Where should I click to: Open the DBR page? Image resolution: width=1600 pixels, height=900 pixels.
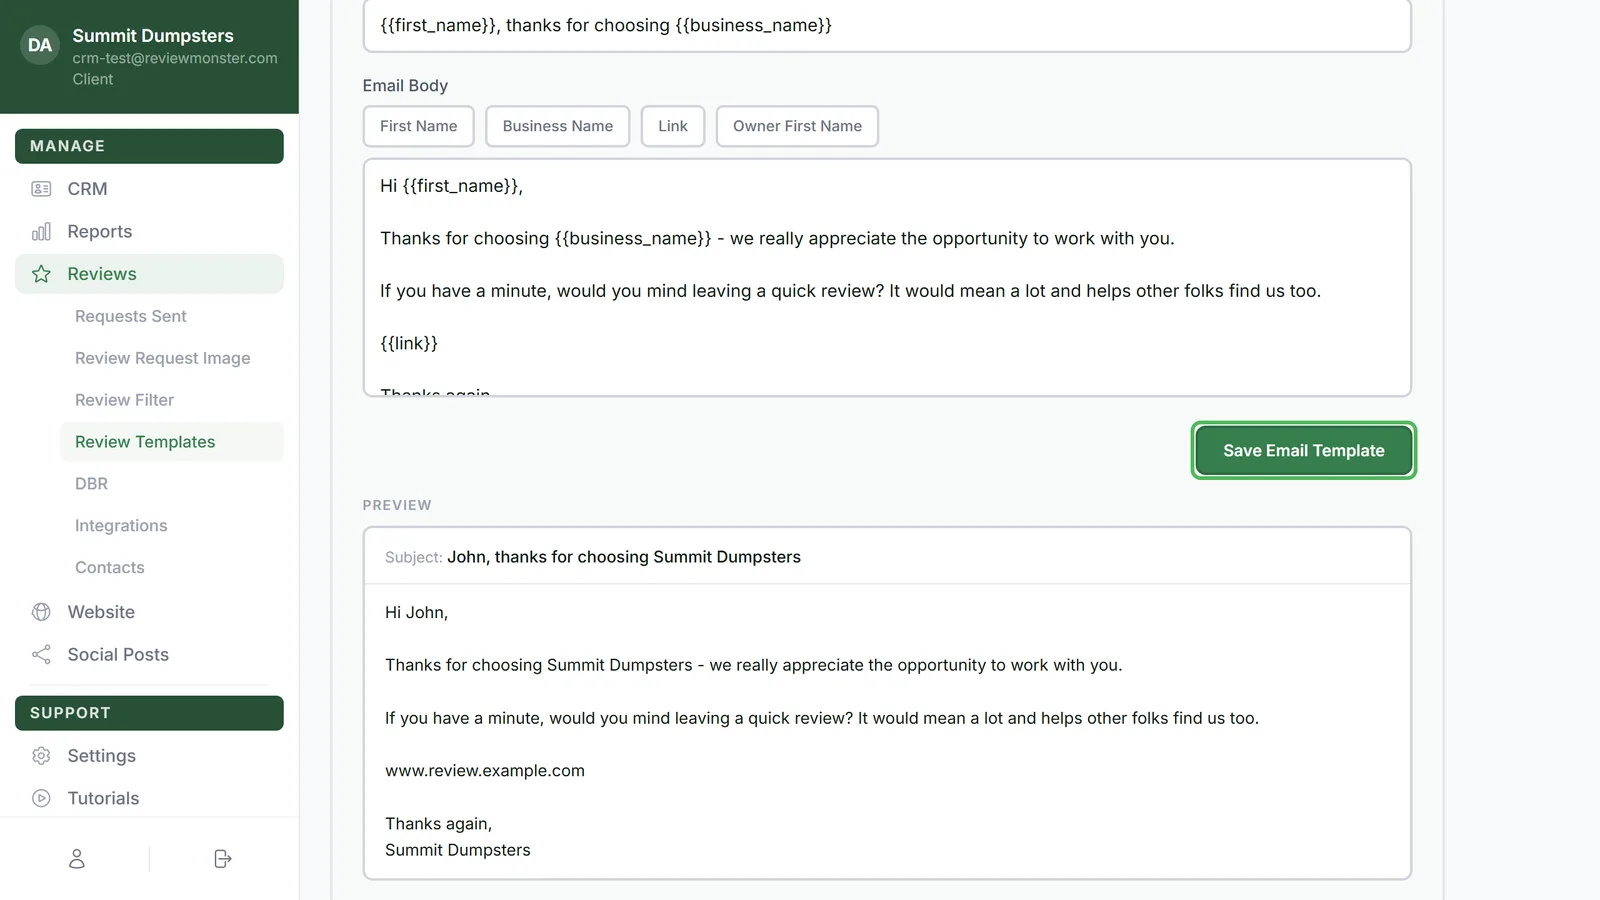172,484
